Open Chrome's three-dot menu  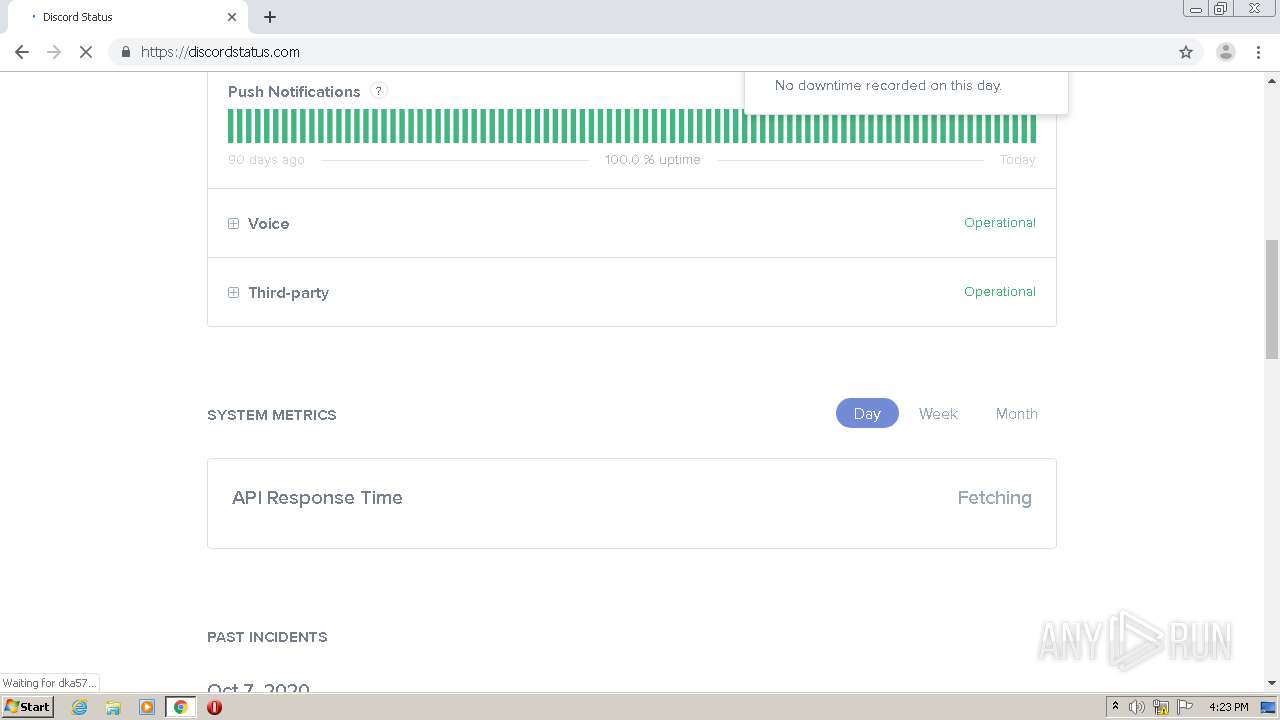pyautogui.click(x=1258, y=52)
